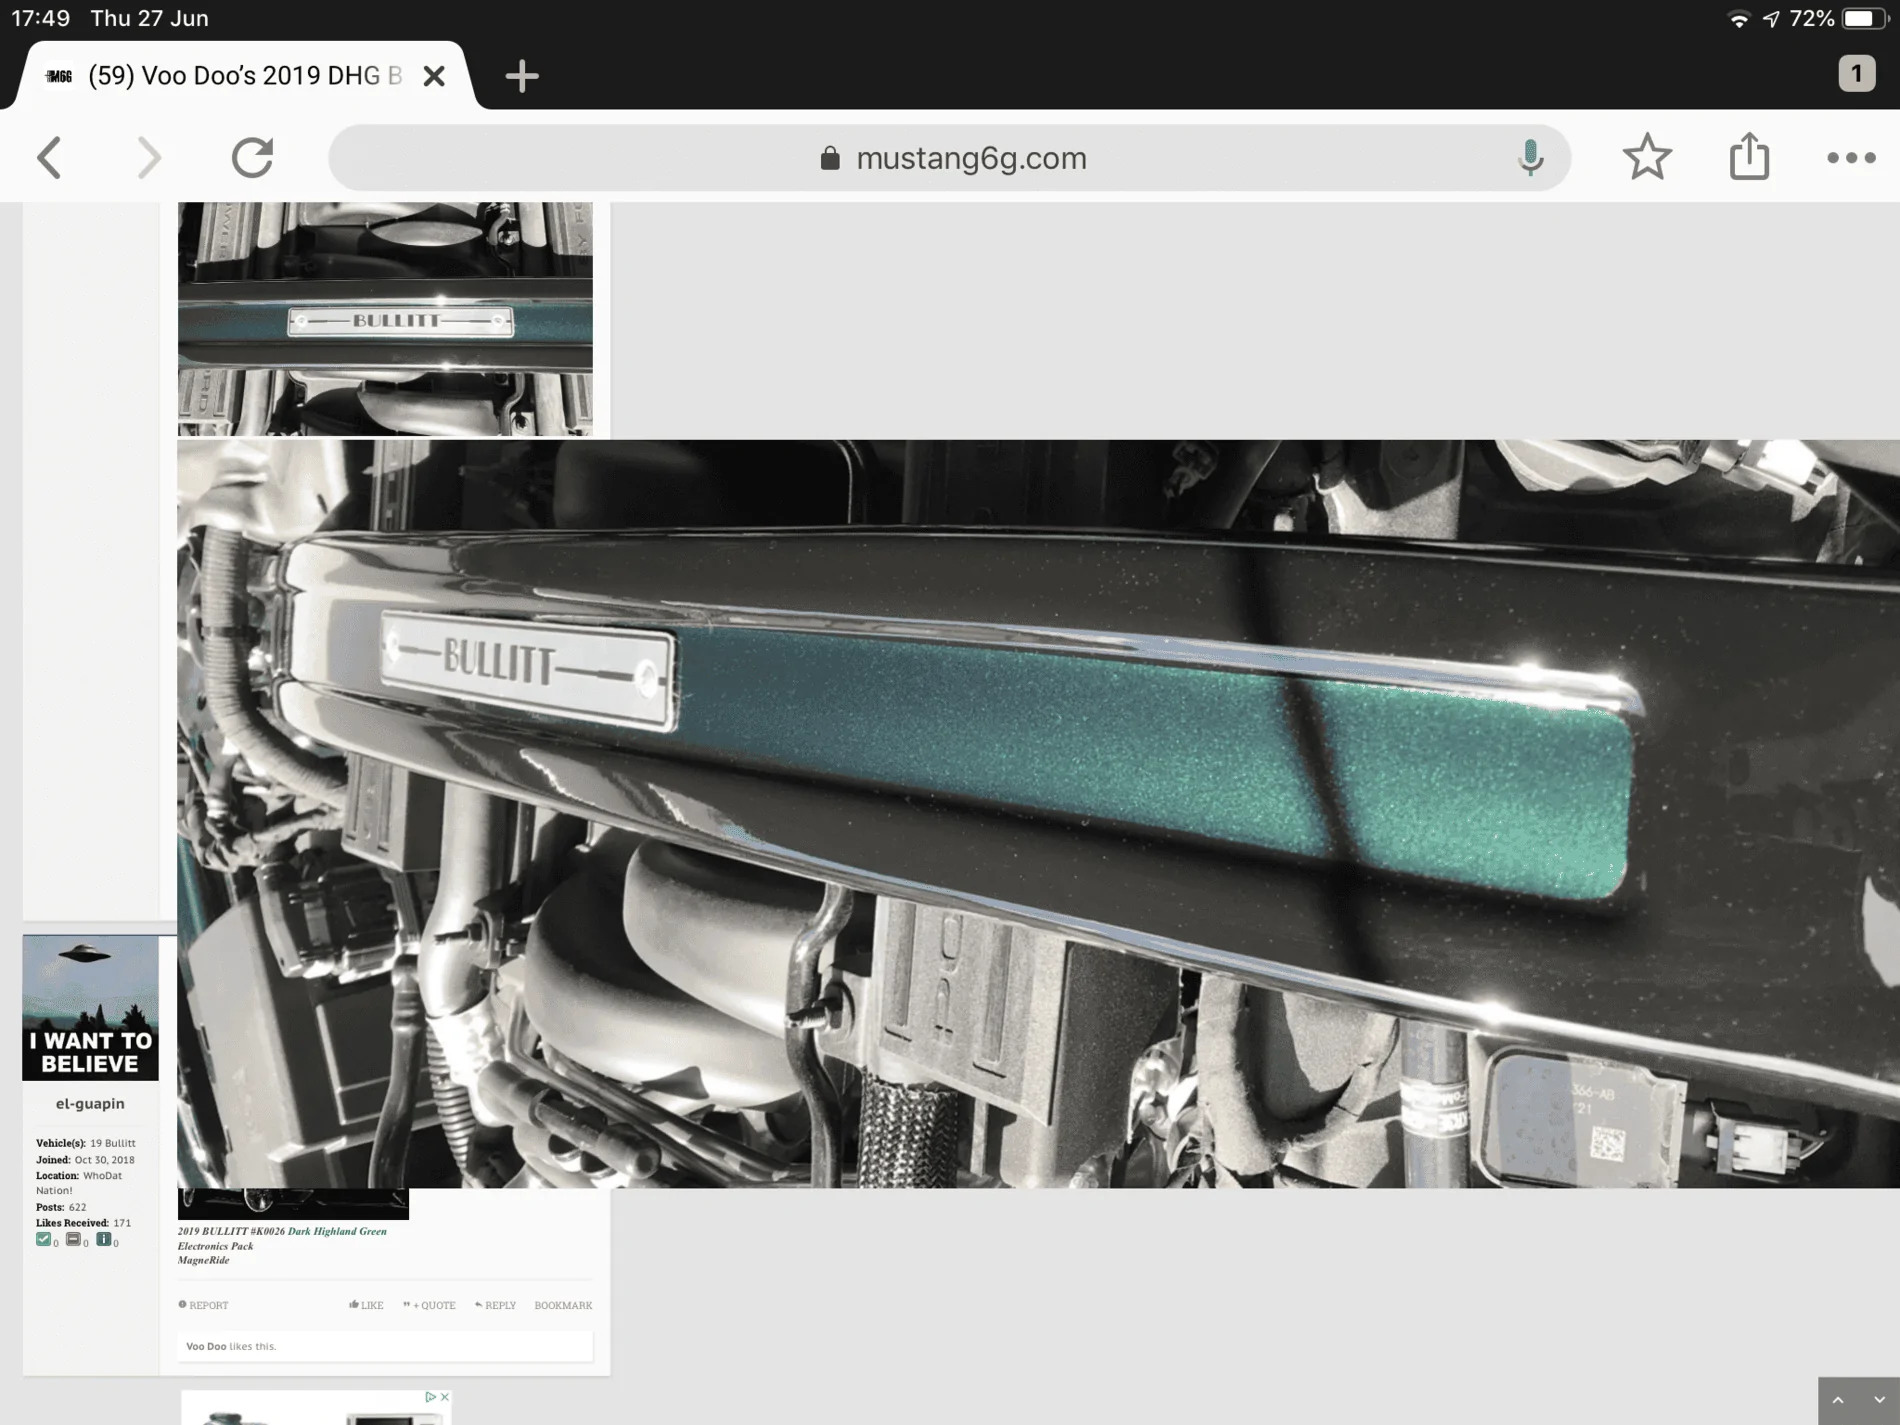This screenshot has height=1425, width=1900.
Task: Tap the microphone voice search icon
Action: point(1530,158)
